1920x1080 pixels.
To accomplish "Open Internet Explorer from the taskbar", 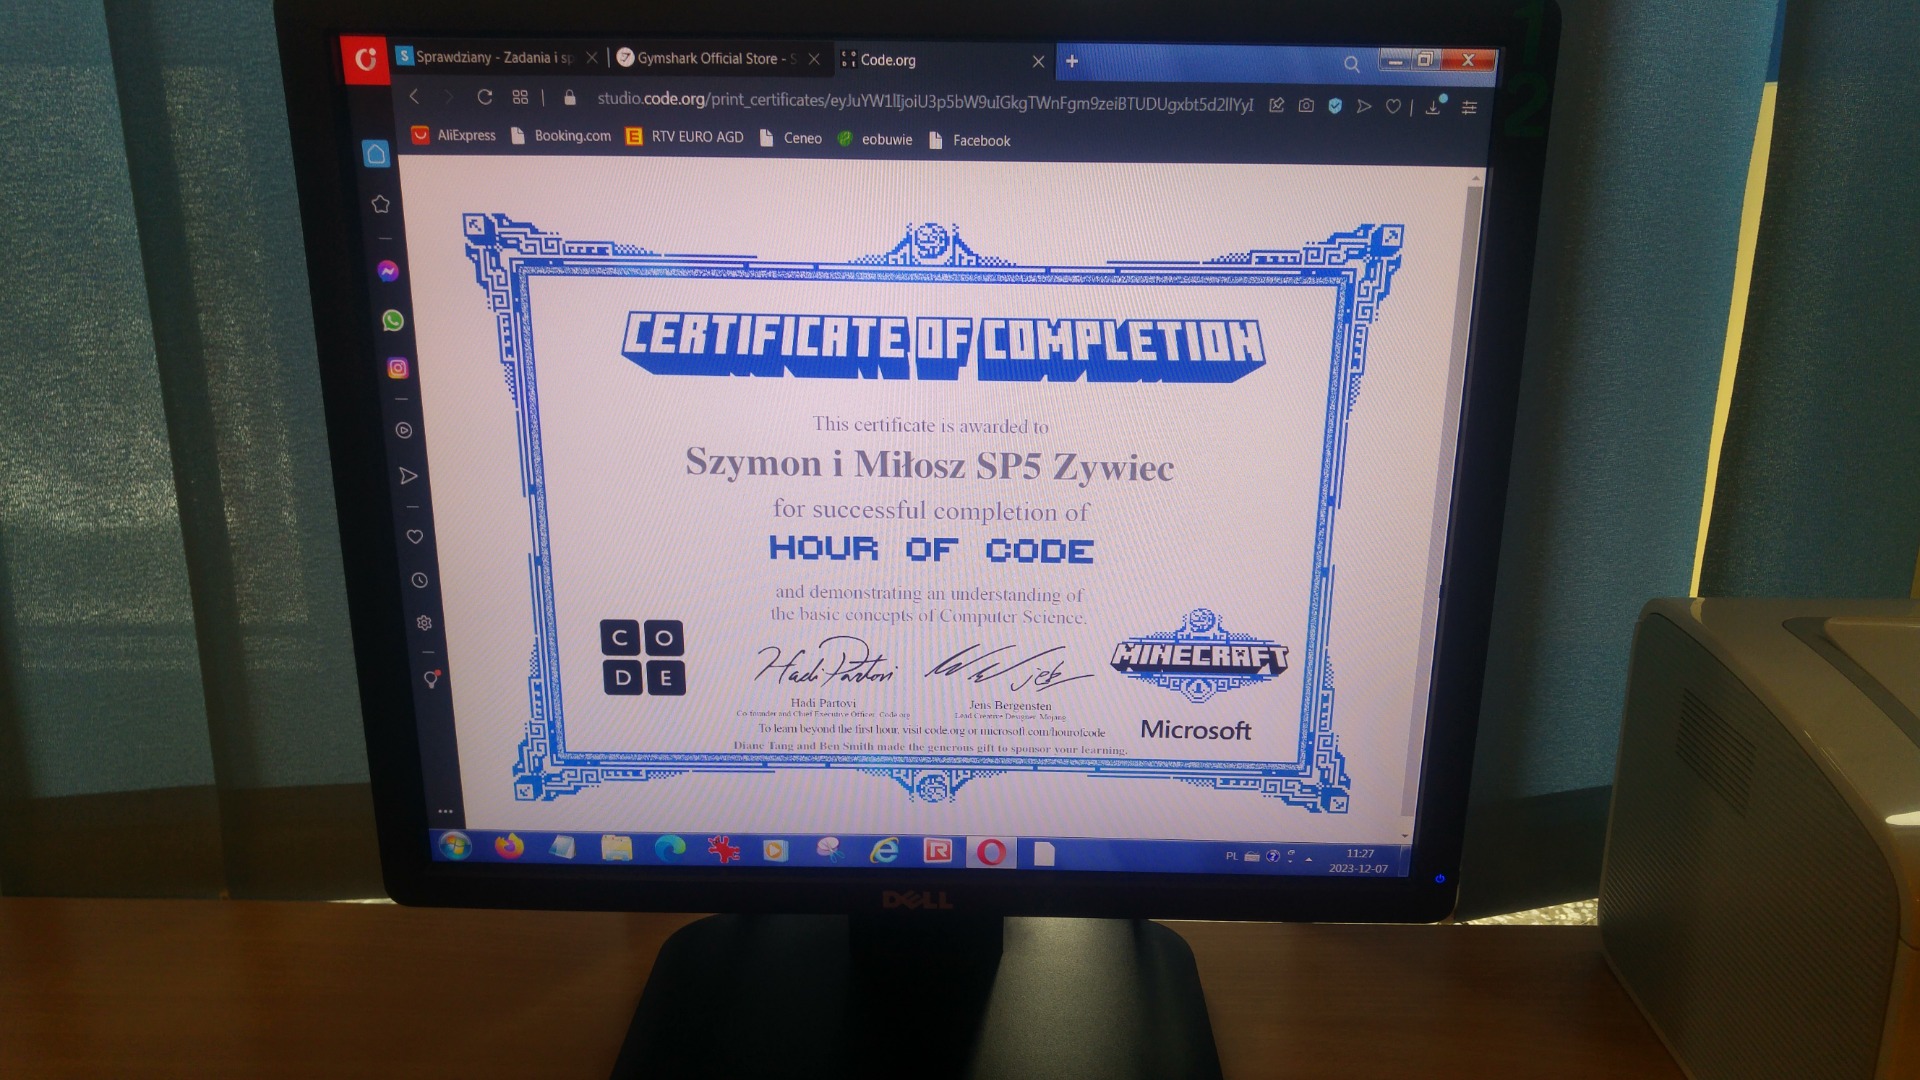I will coord(884,851).
